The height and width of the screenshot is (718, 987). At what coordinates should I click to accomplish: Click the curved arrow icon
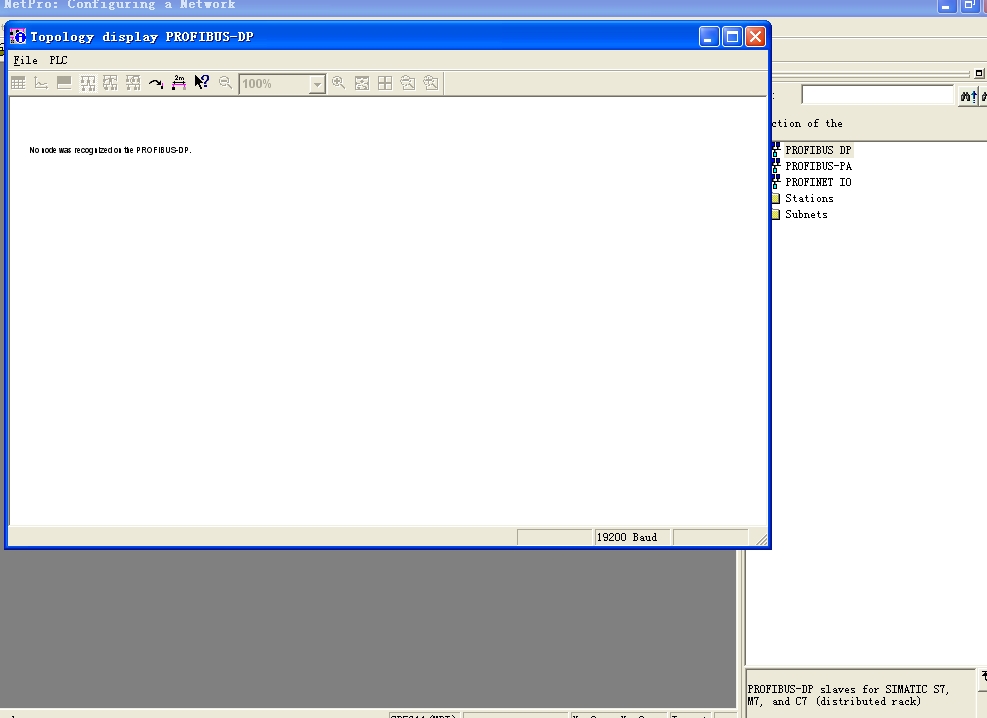point(155,83)
